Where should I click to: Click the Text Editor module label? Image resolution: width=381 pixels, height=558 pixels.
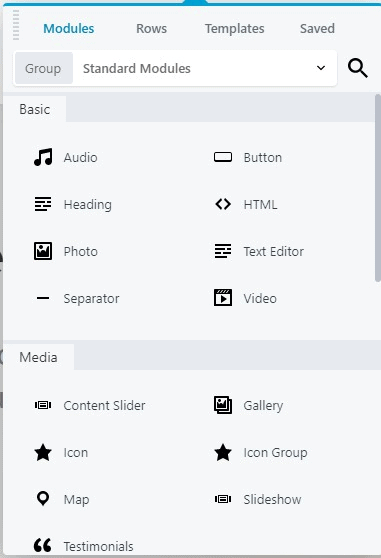pos(274,251)
